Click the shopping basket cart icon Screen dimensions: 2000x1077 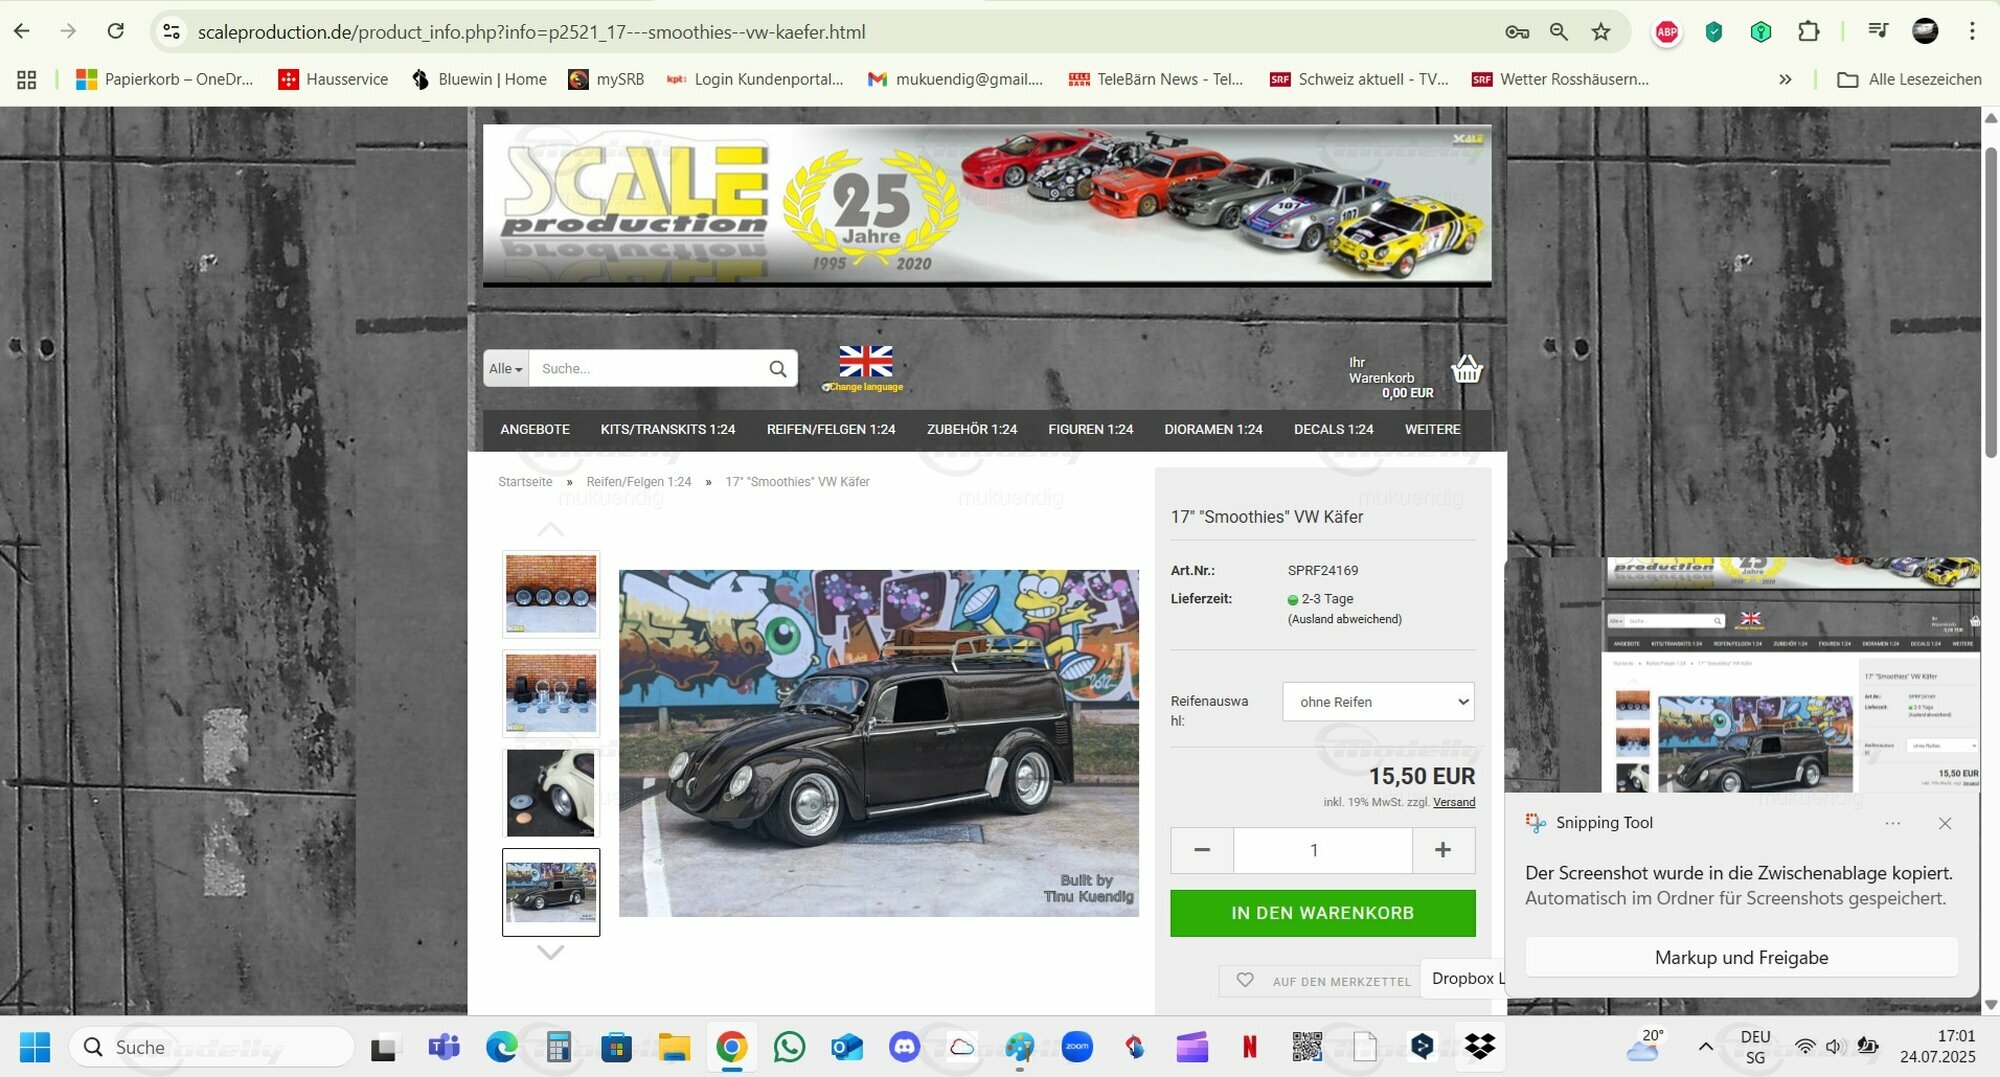tap(1466, 370)
